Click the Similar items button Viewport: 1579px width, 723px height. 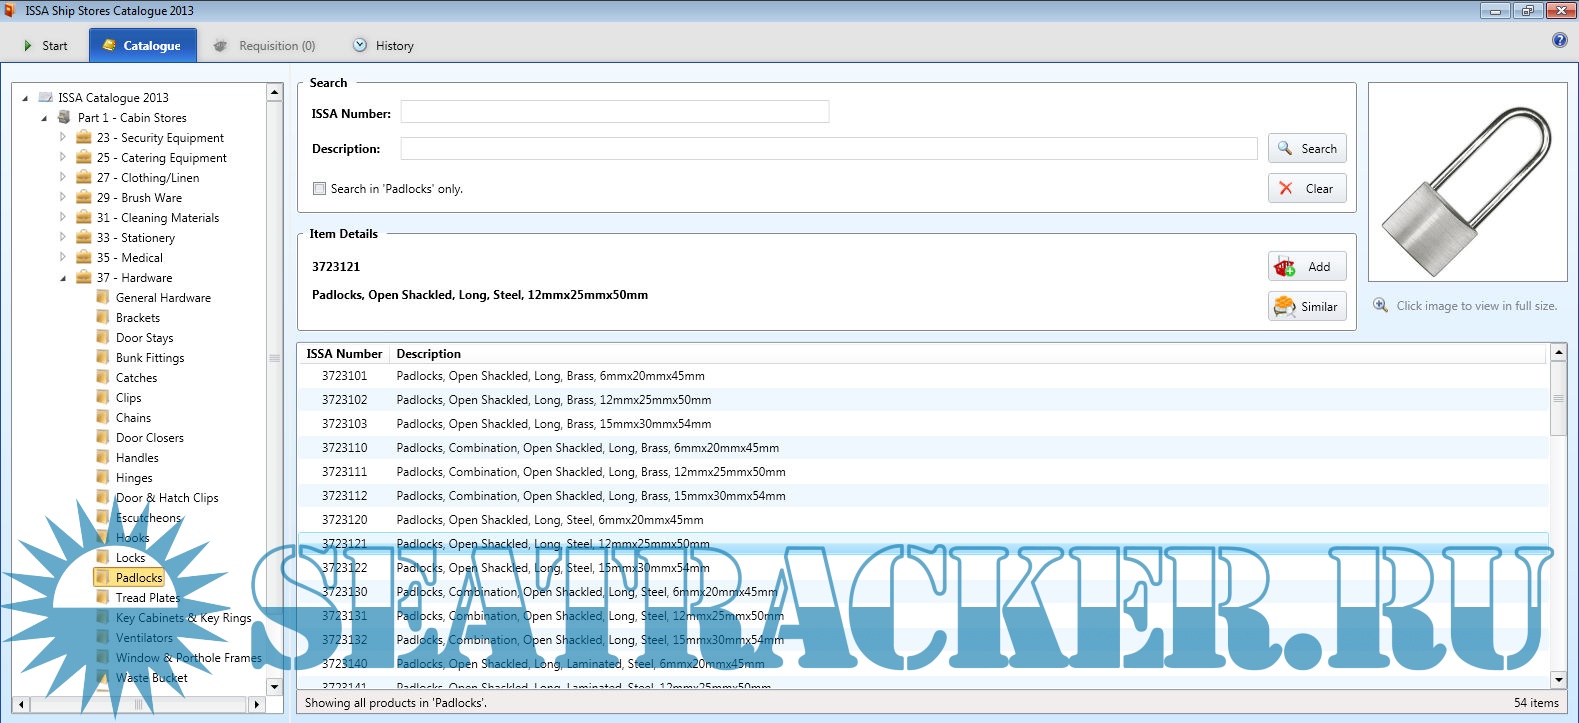click(1307, 306)
